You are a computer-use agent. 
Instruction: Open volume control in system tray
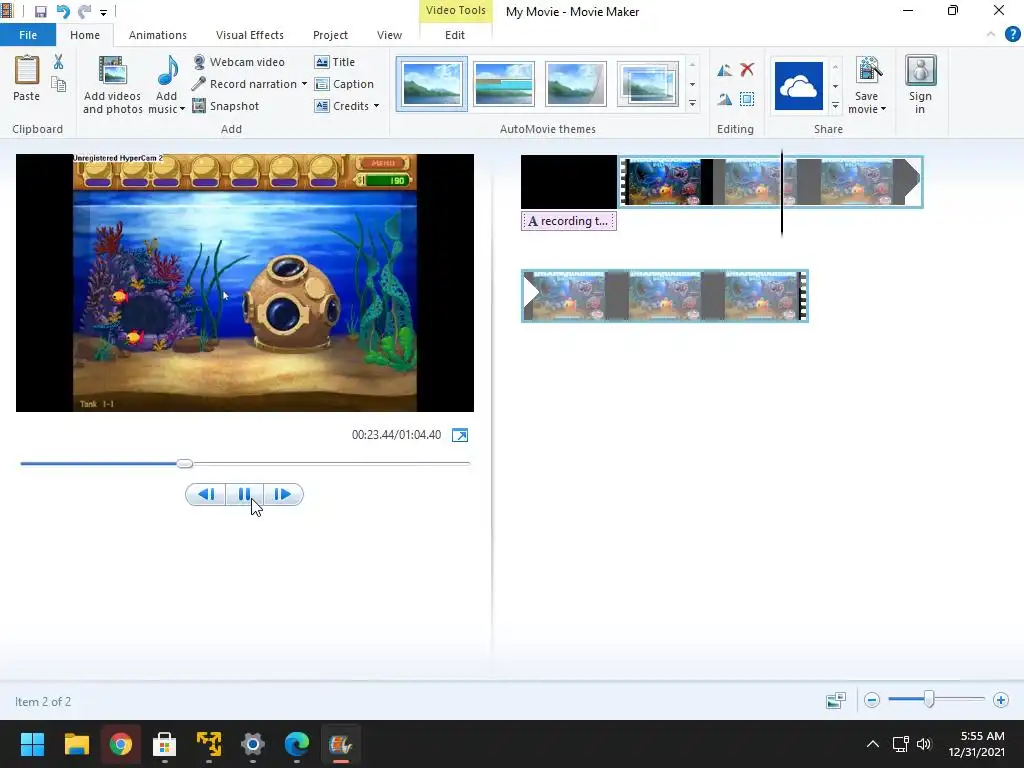pos(923,744)
